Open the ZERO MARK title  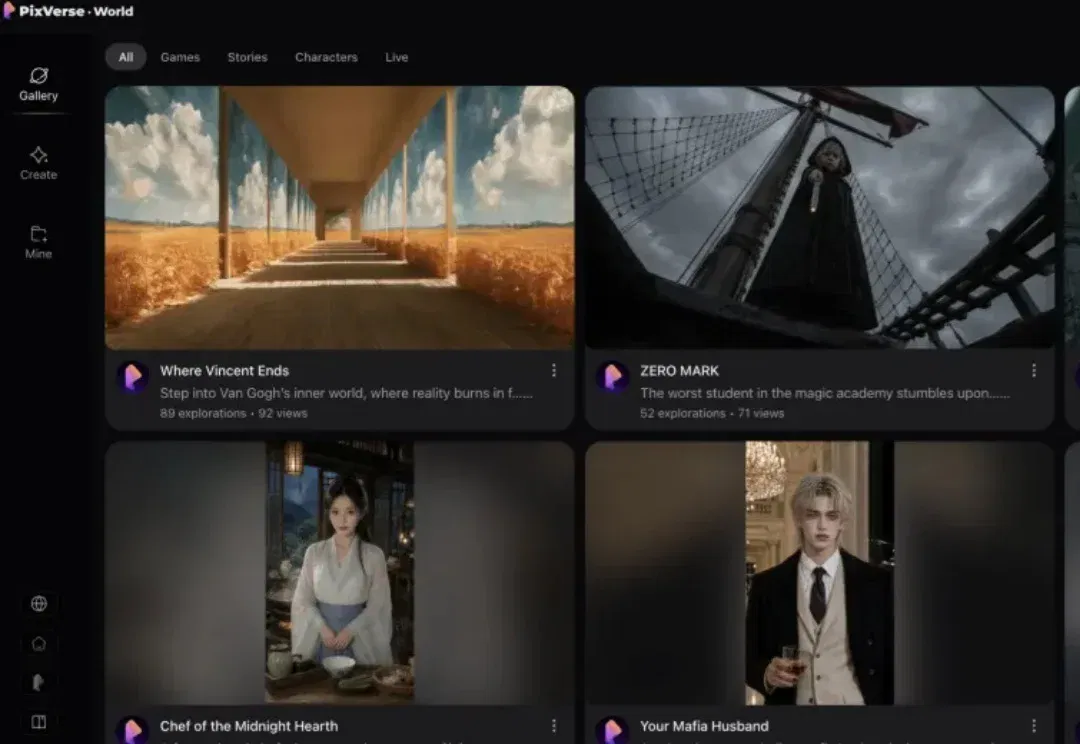[x=680, y=371]
